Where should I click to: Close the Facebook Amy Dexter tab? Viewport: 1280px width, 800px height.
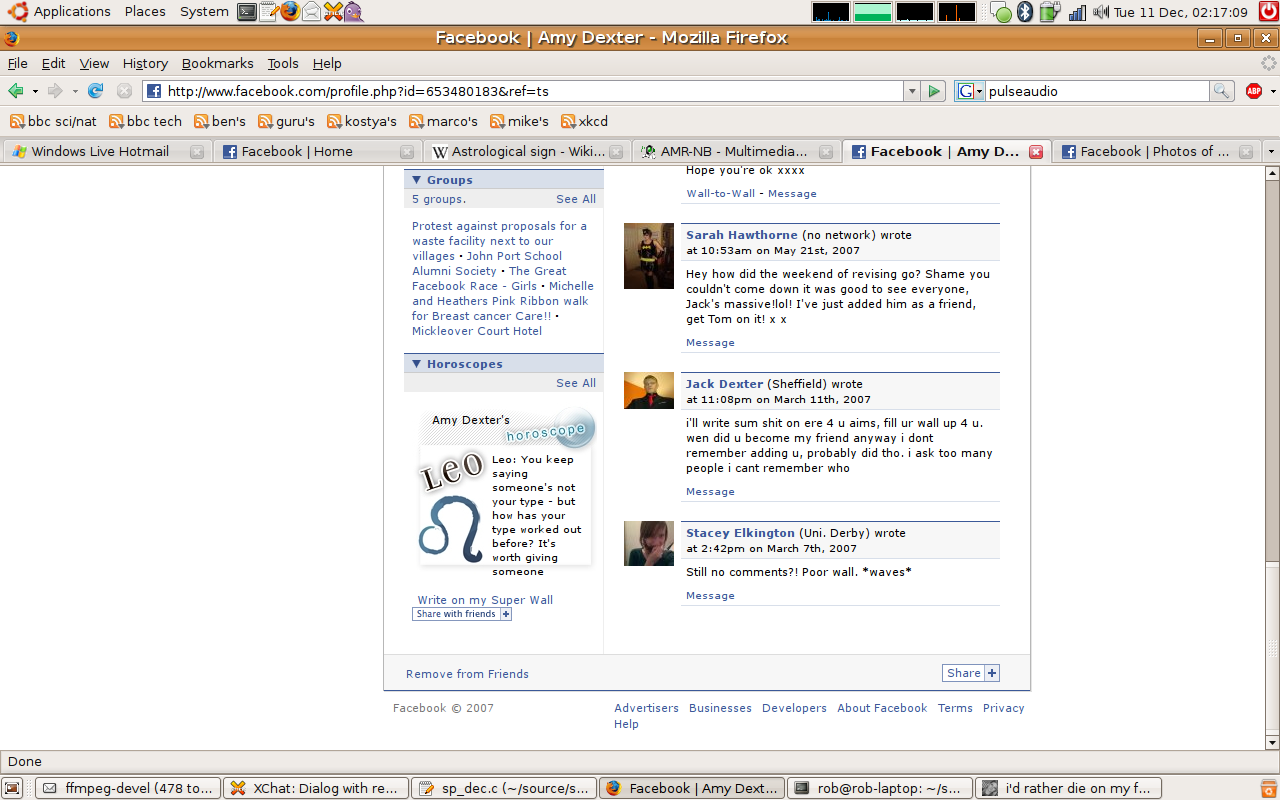pyautogui.click(x=1036, y=152)
